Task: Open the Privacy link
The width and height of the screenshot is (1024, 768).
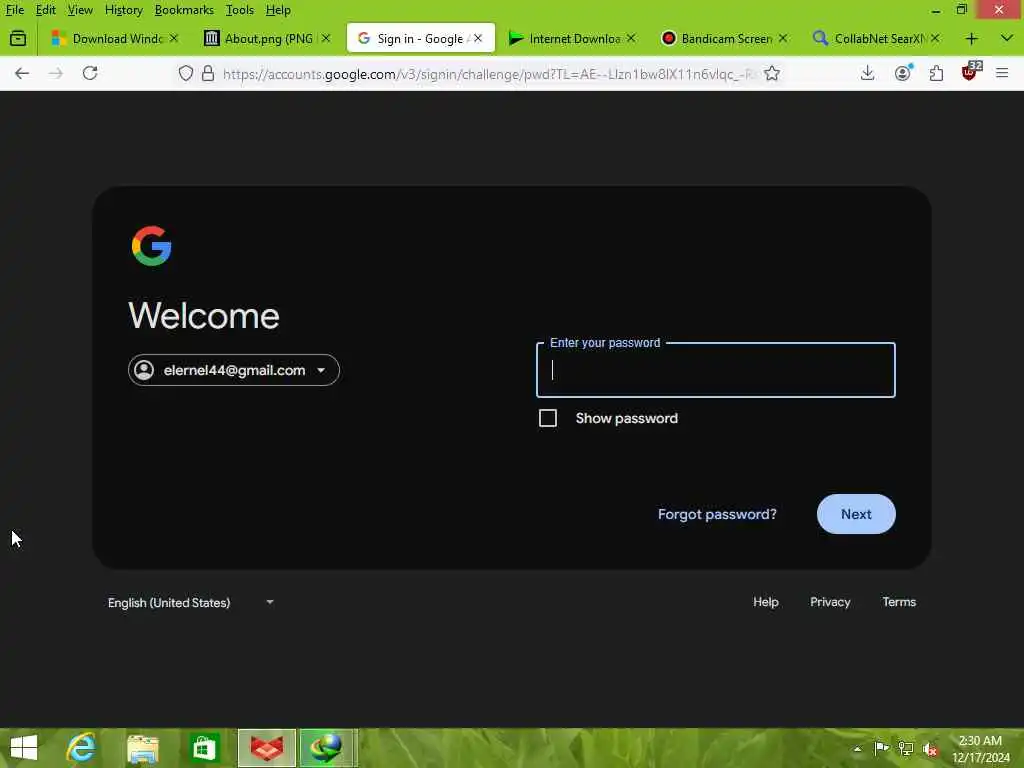Action: click(830, 601)
